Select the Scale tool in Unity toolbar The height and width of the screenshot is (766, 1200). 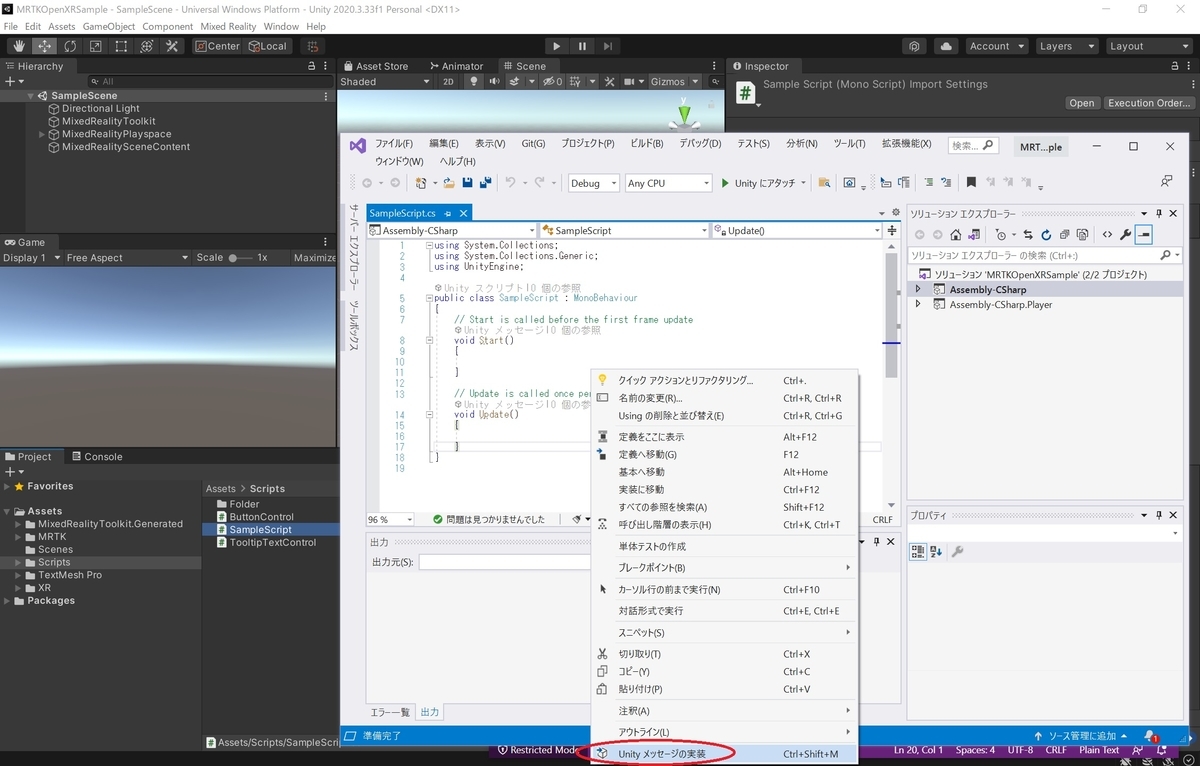click(96, 46)
